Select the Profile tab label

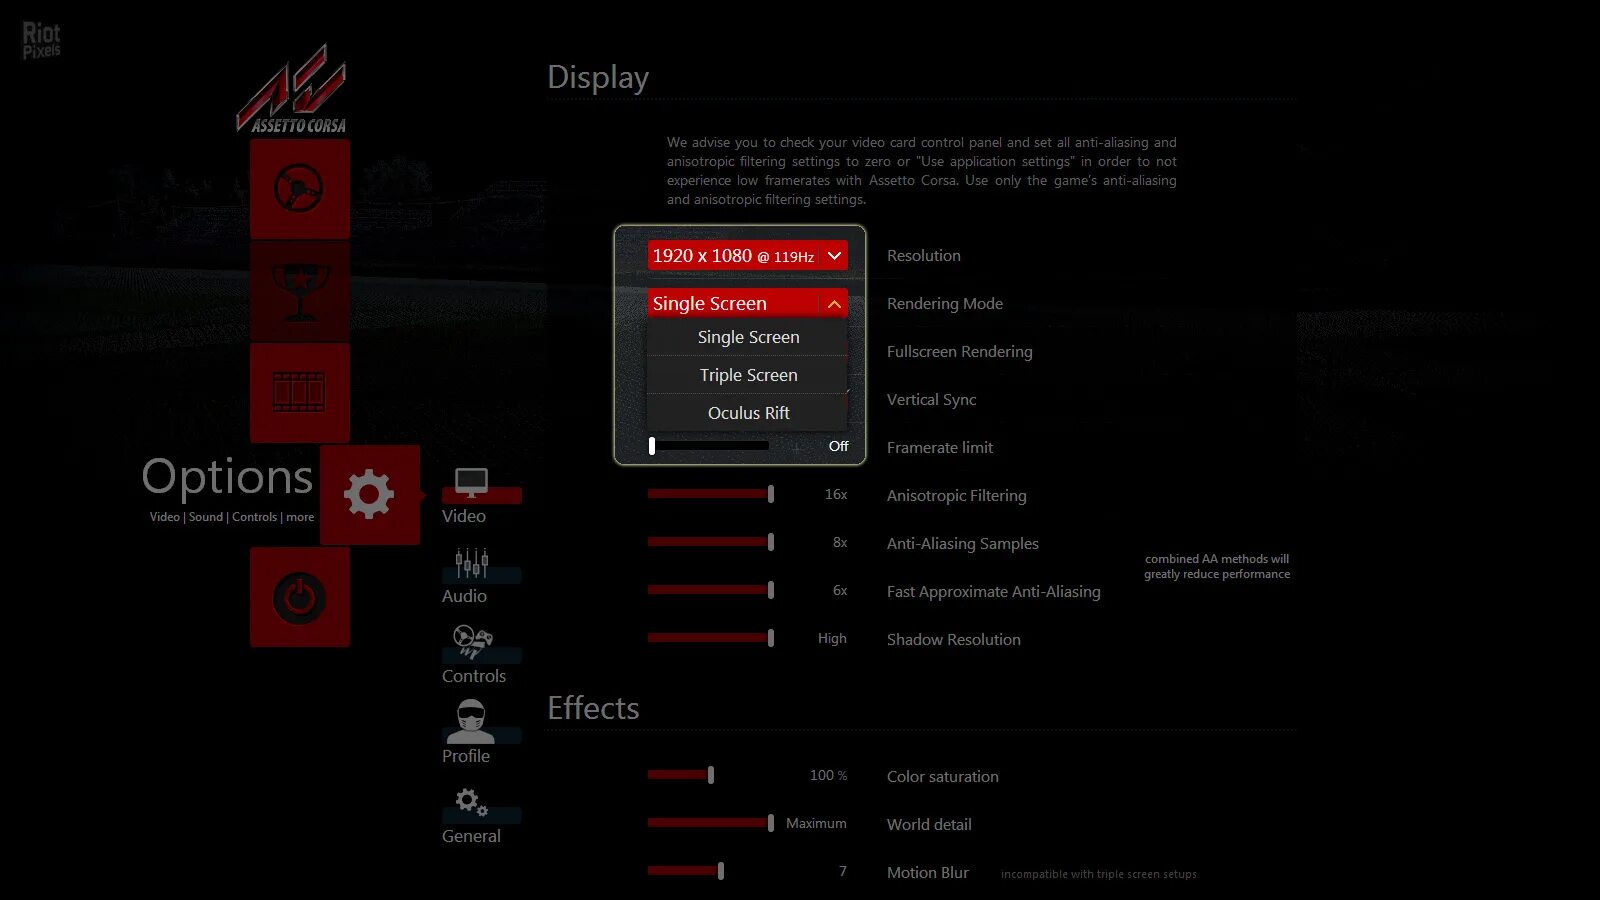point(466,756)
